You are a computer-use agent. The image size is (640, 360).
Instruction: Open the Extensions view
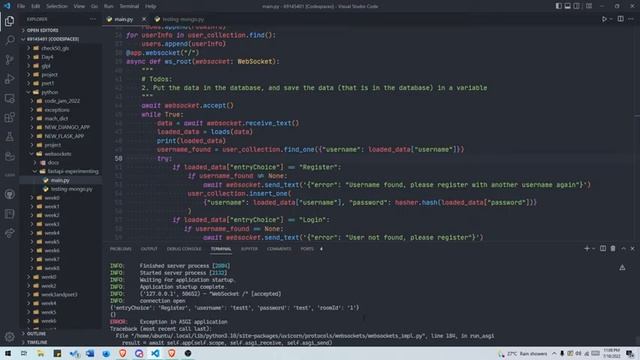click(x=9, y=118)
